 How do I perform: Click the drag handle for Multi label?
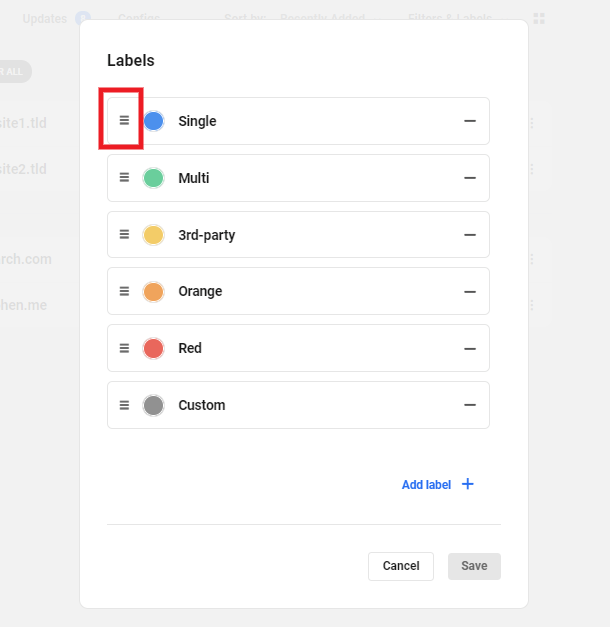(x=124, y=178)
